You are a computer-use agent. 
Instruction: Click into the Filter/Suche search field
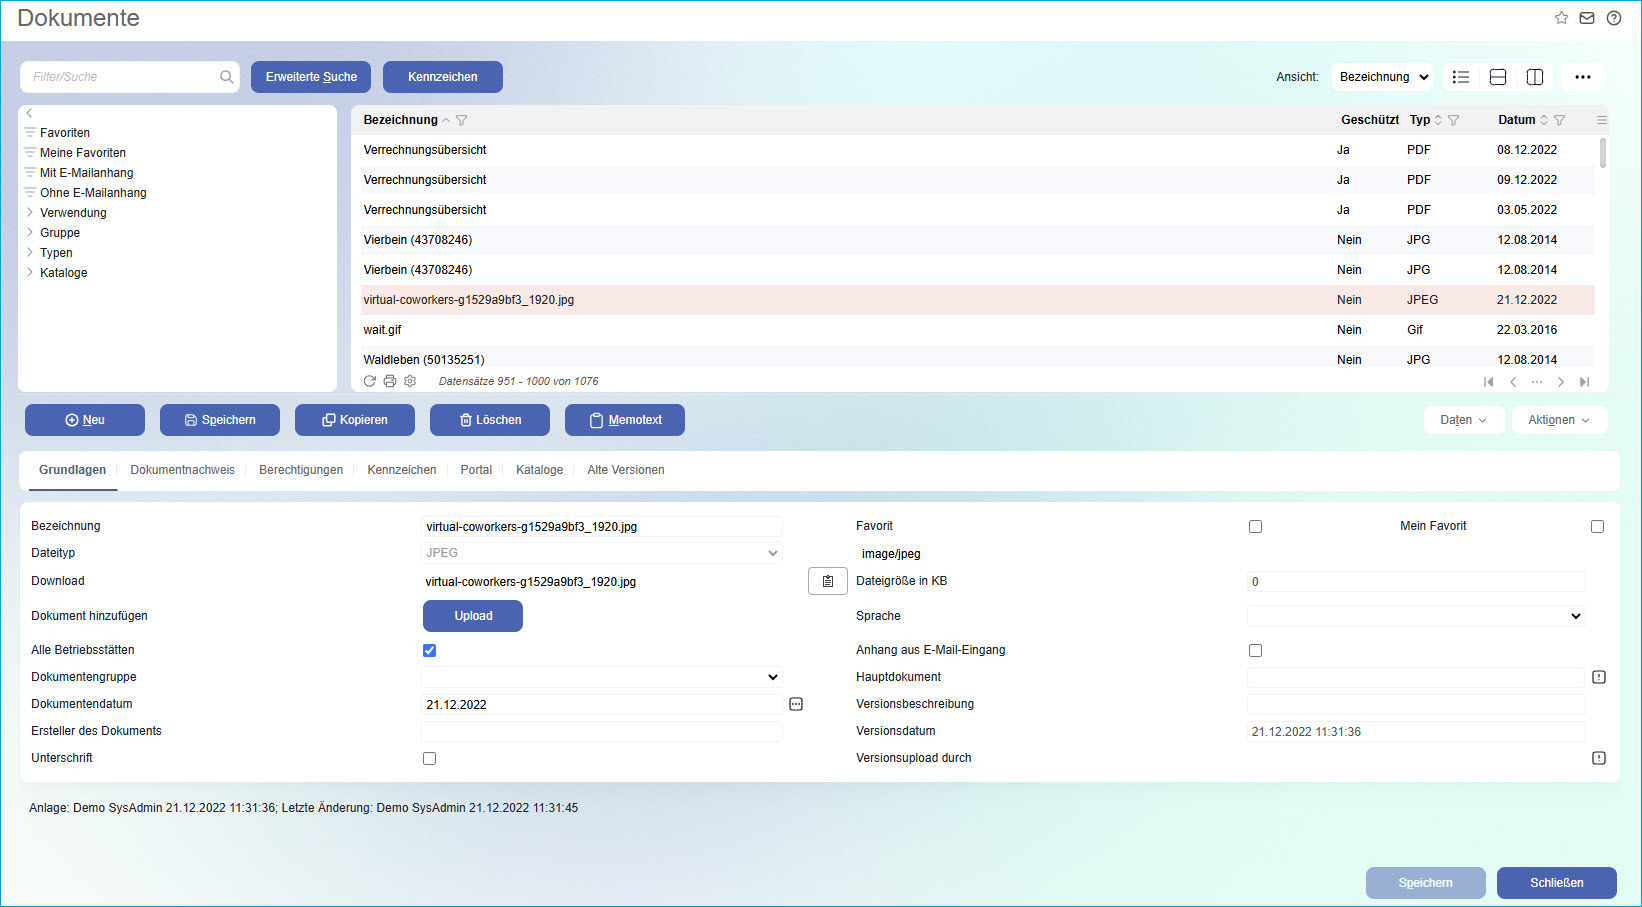point(124,77)
